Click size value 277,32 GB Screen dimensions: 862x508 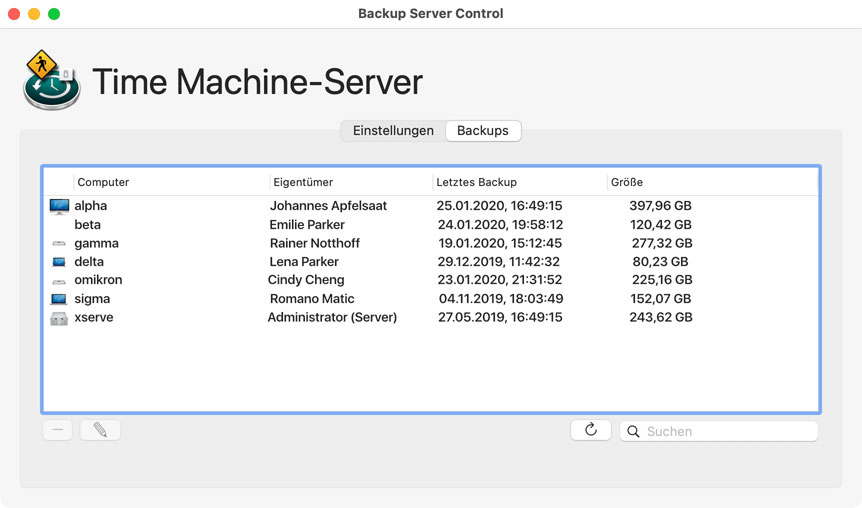(662, 243)
